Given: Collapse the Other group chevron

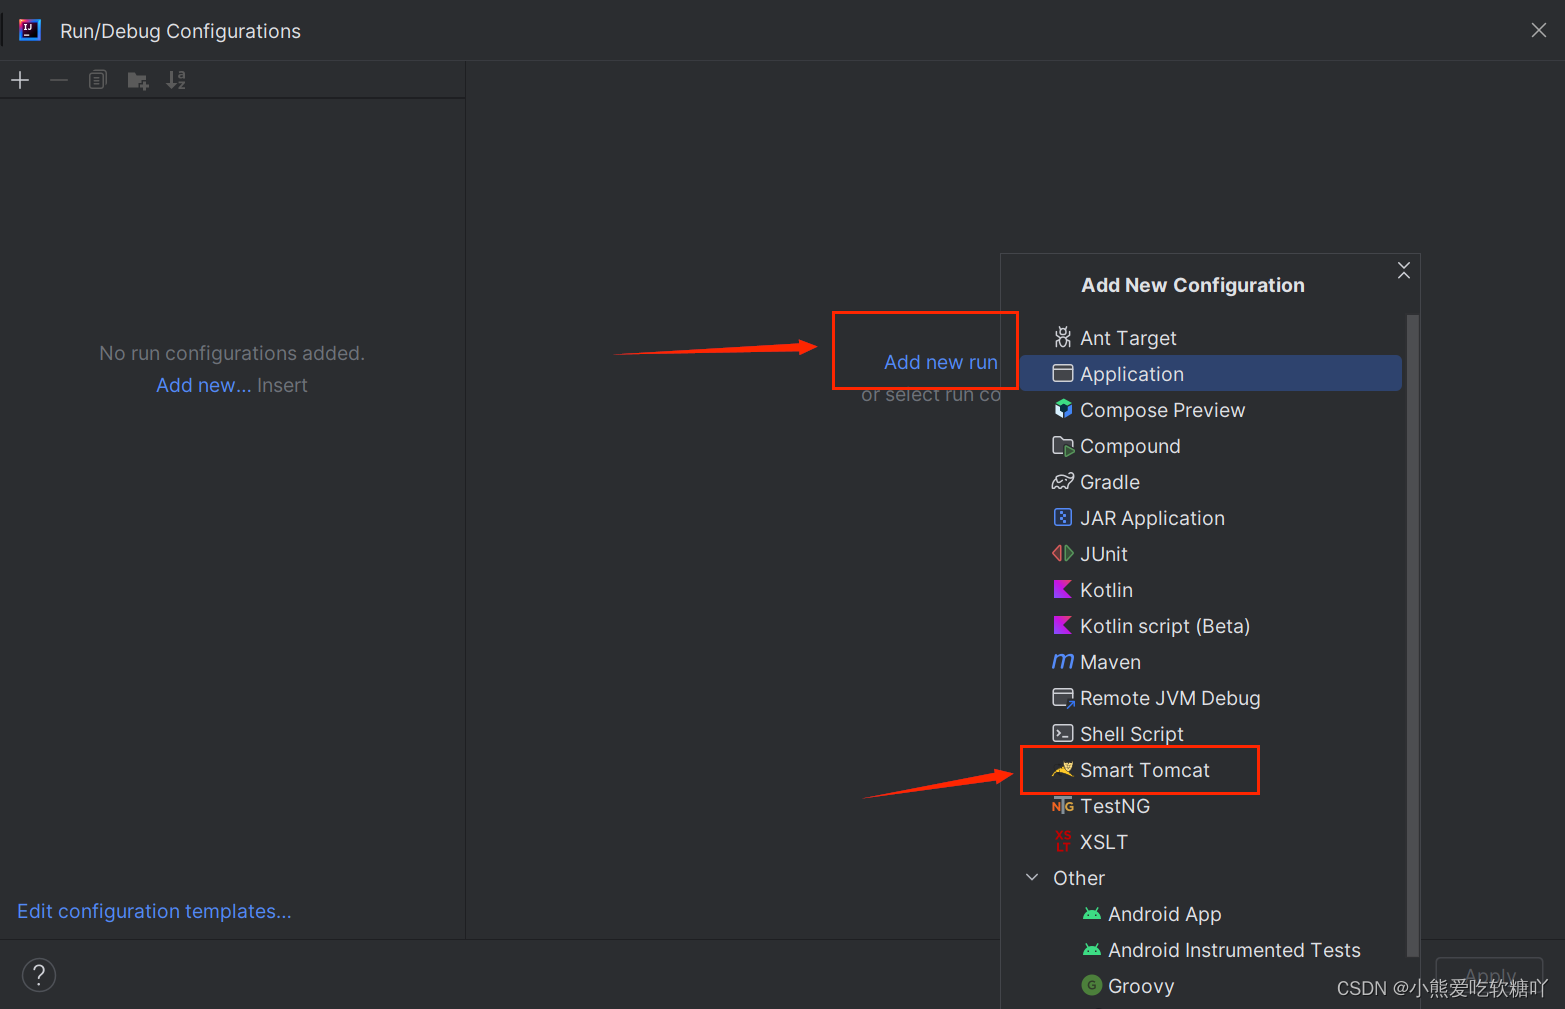Looking at the screenshot, I should click(1032, 877).
